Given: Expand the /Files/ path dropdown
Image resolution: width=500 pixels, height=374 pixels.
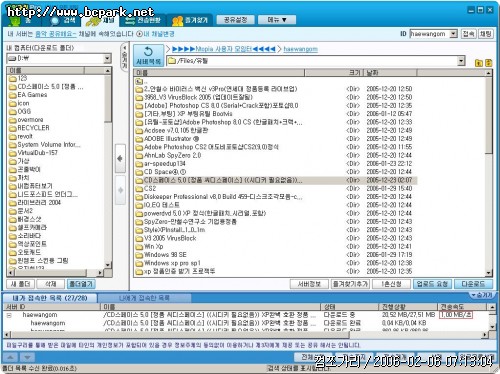Looking at the screenshot, I should pyautogui.click(x=461, y=61).
